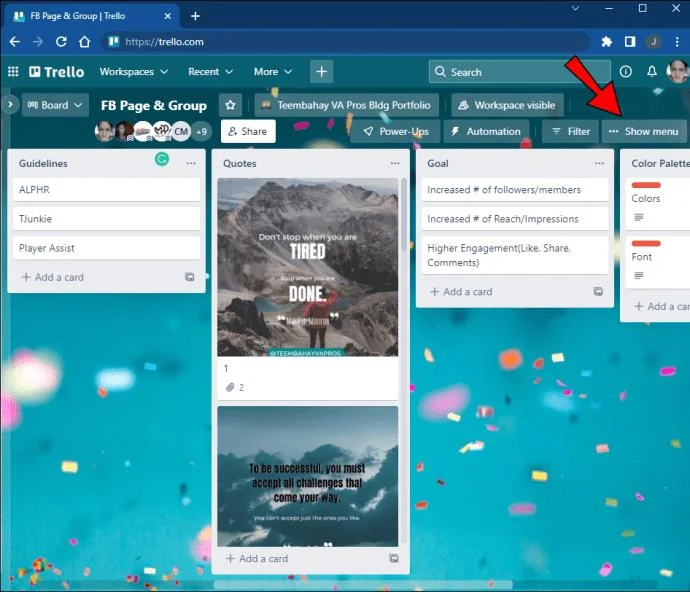Screen dimensions: 690x592
Task: Open Teembahay VA Pros Bldg Portfolio workspace
Action: click(346, 105)
